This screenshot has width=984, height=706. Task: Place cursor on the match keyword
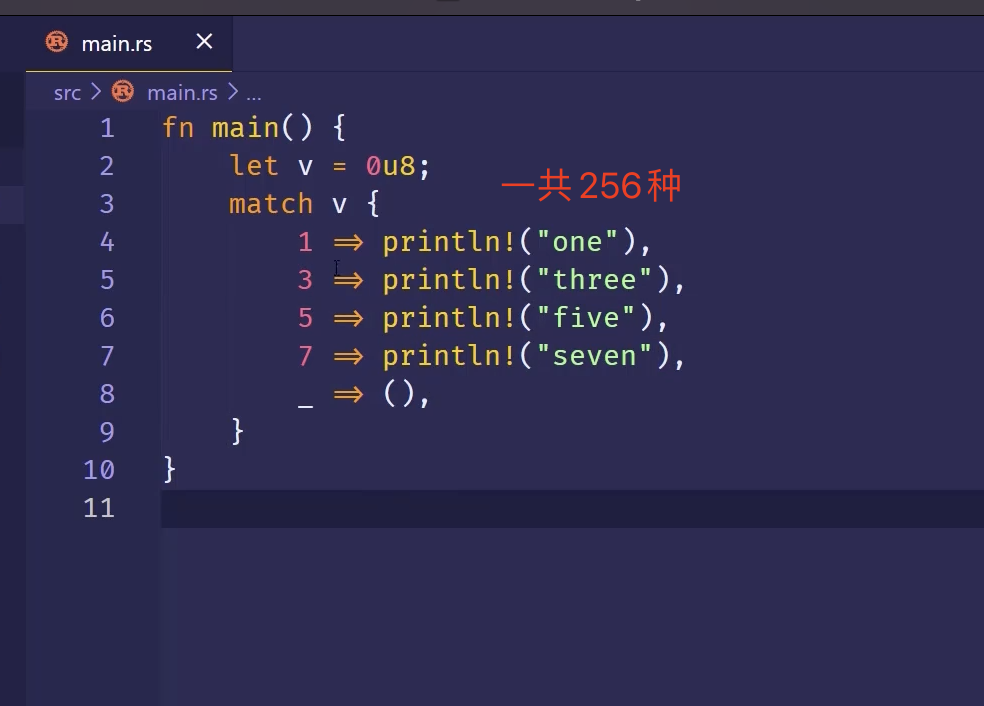click(270, 204)
